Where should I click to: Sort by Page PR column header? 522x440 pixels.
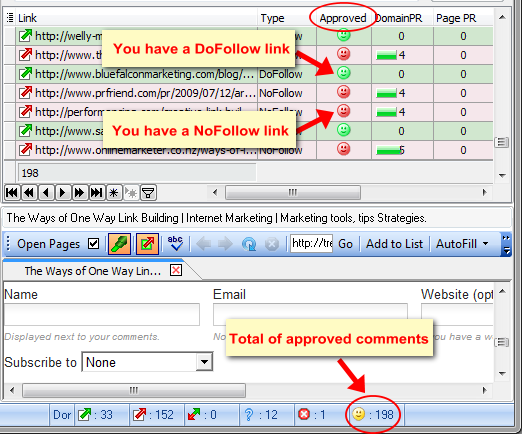pyautogui.click(x=463, y=18)
